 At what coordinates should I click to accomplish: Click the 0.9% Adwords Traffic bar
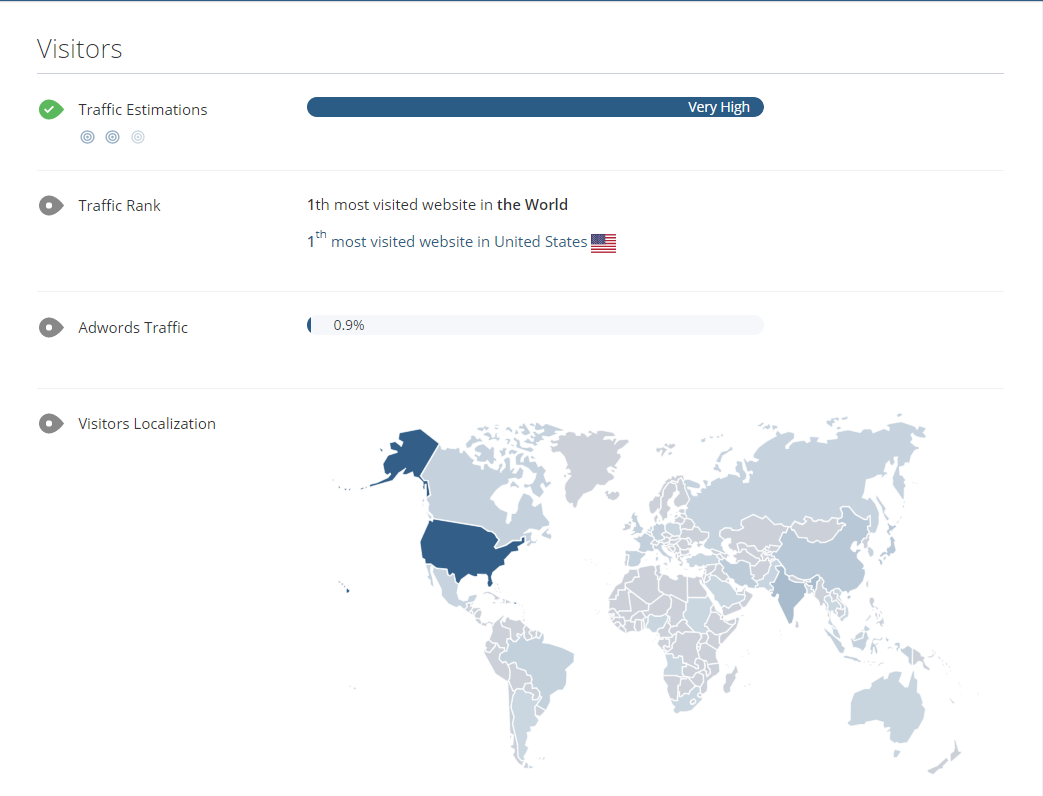pyautogui.click(x=535, y=325)
